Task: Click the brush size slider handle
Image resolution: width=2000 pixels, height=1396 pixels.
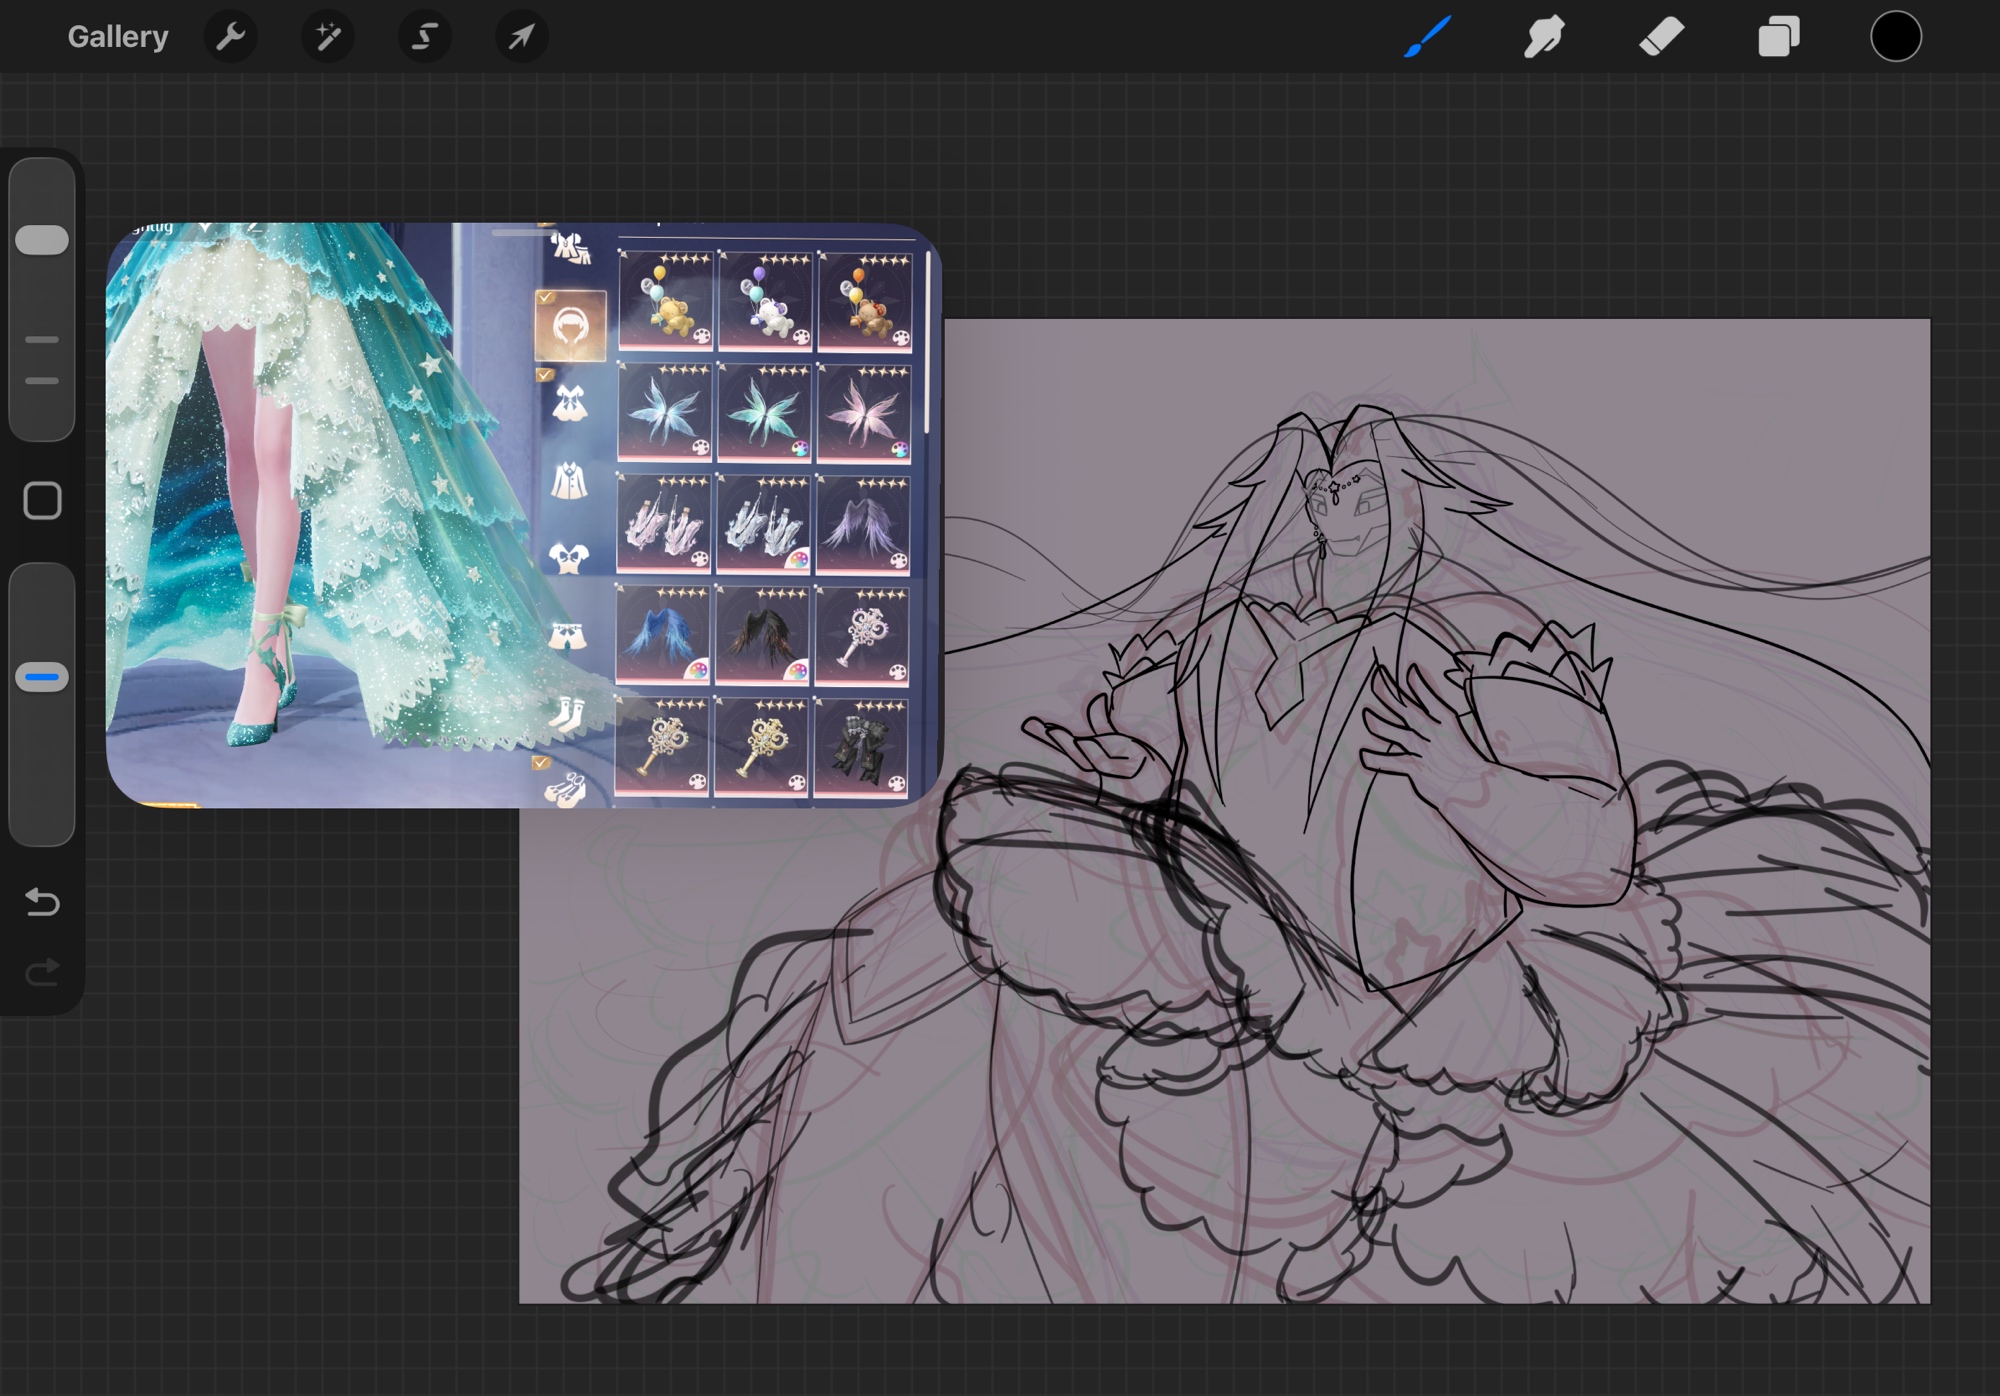Action: click(x=42, y=240)
